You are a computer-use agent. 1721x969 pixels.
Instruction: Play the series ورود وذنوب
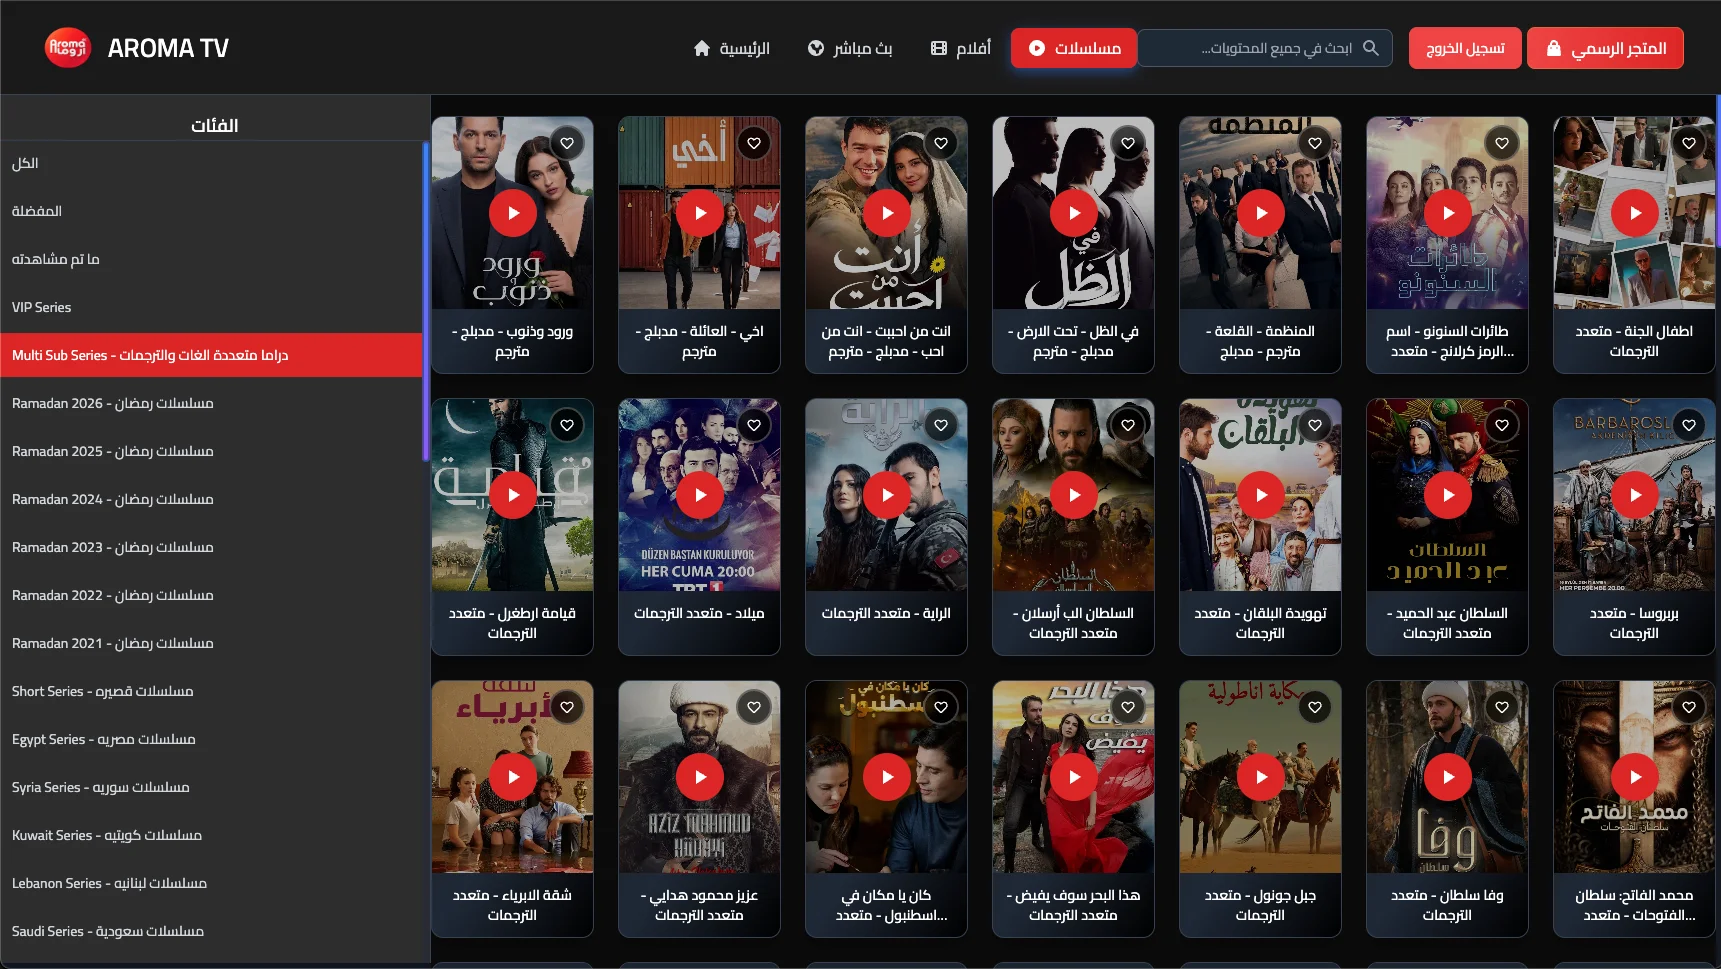[513, 213]
